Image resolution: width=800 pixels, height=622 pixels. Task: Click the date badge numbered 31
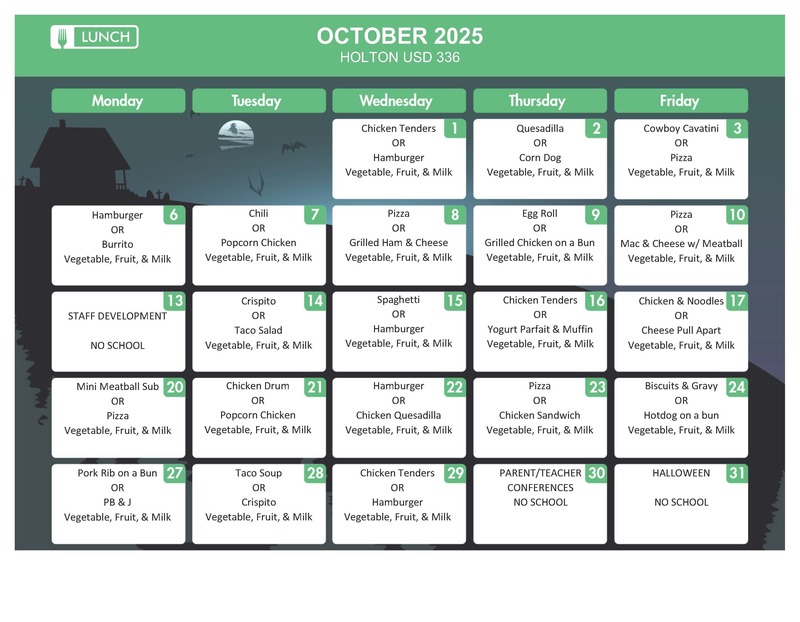tap(736, 473)
